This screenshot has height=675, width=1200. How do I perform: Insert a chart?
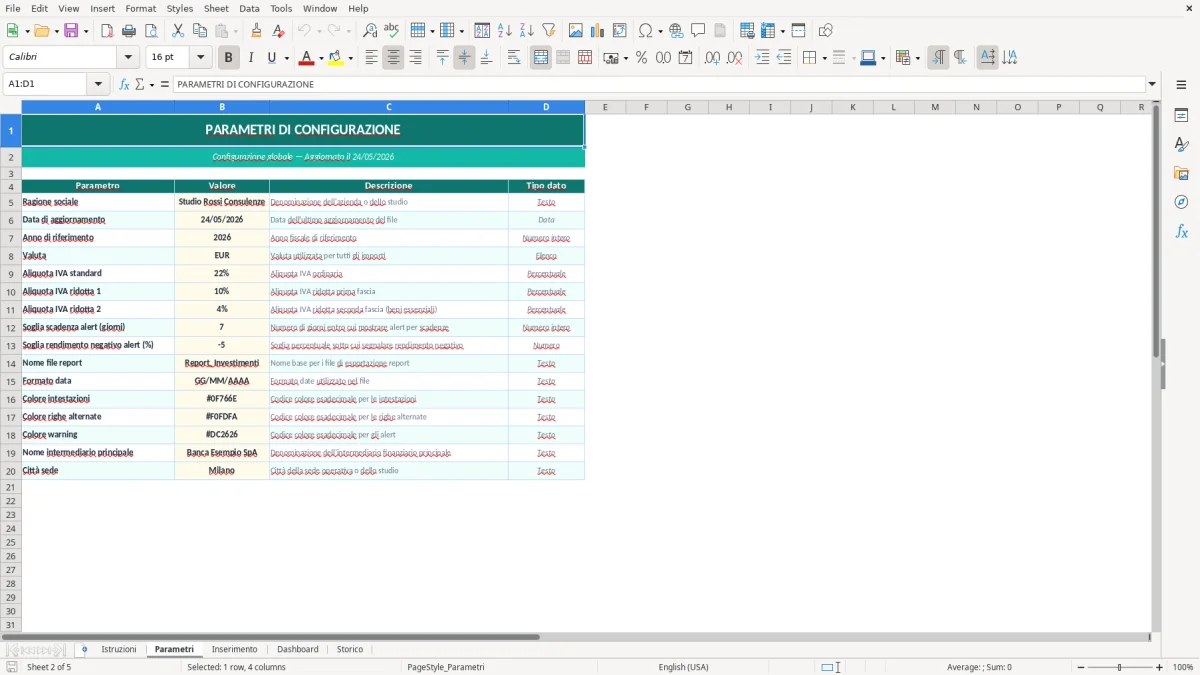tap(598, 31)
